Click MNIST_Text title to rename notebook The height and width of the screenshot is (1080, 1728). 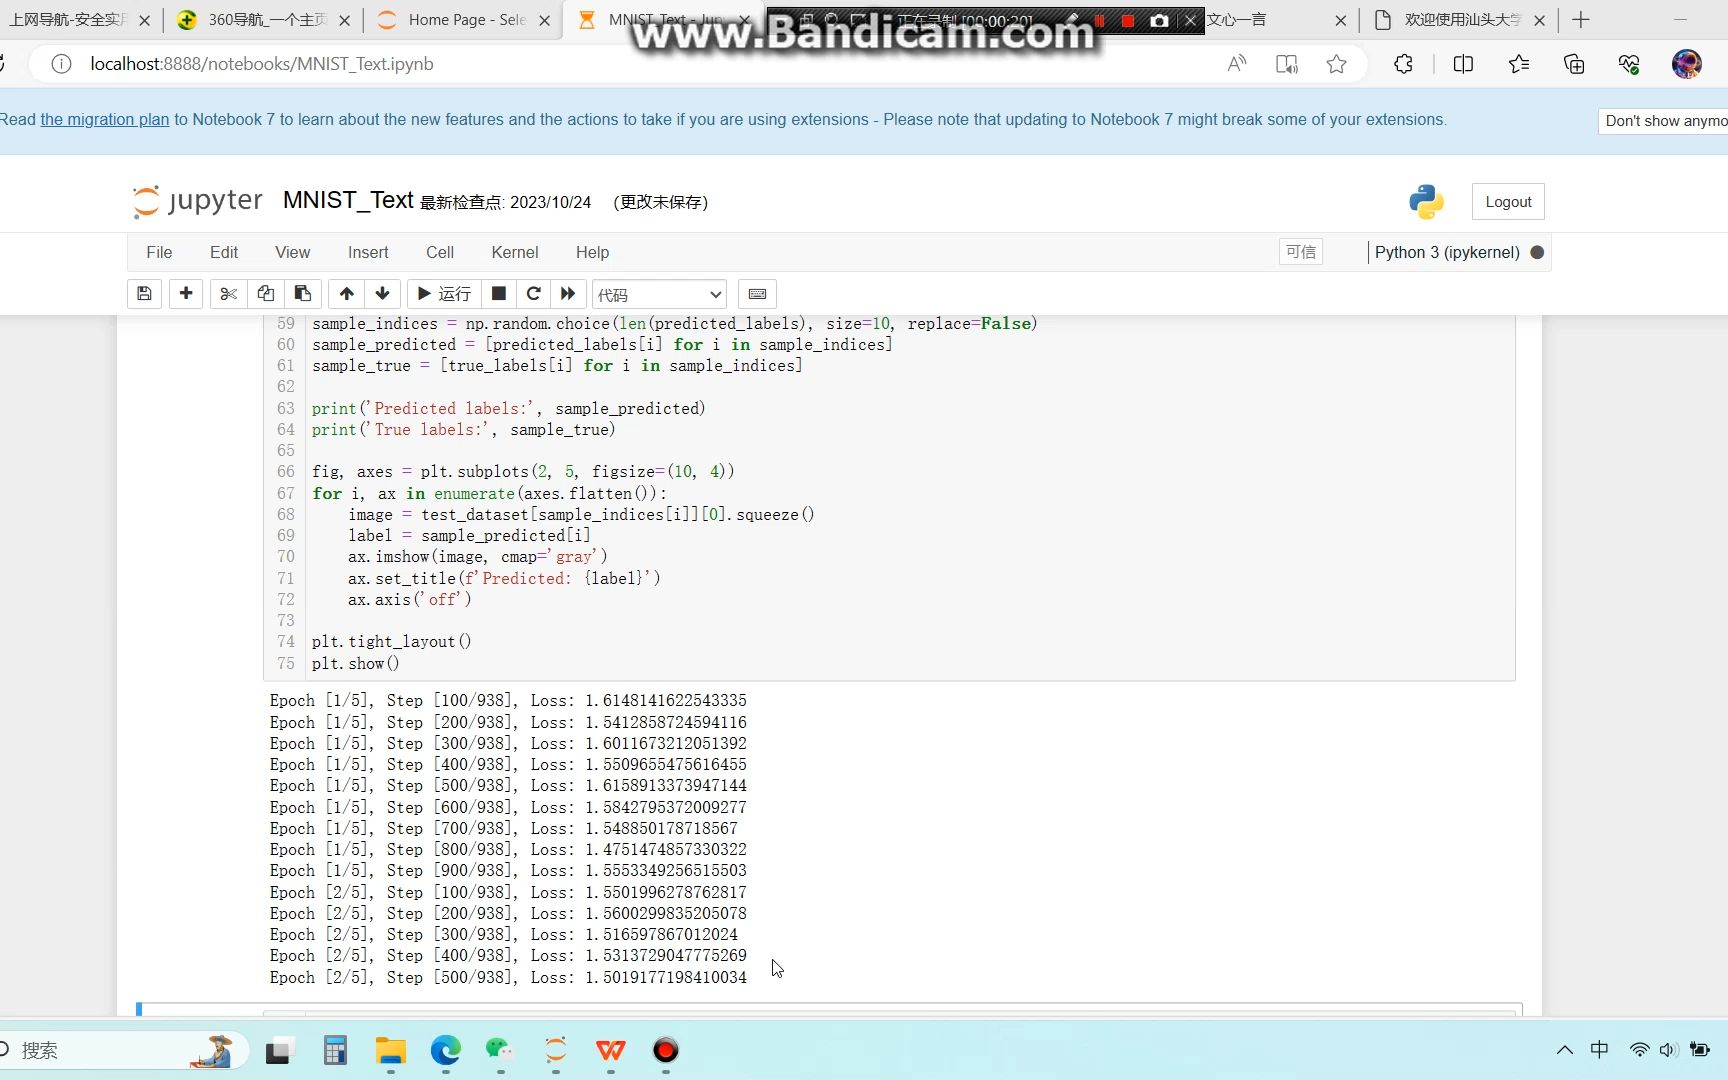point(347,200)
